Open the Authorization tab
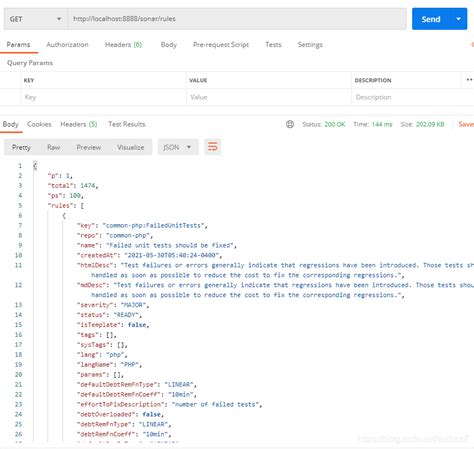 point(67,45)
